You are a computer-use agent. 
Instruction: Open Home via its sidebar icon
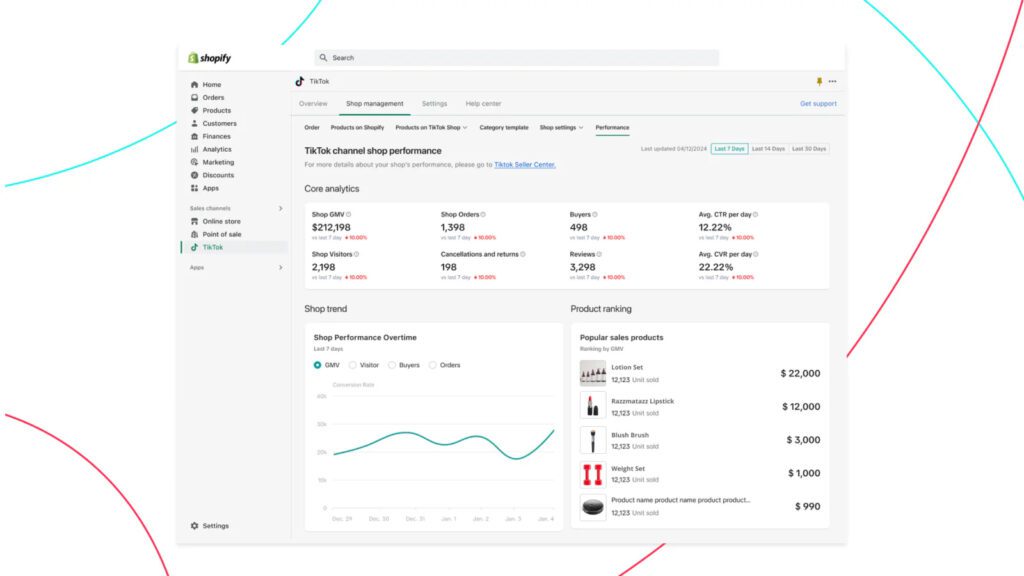click(194, 85)
